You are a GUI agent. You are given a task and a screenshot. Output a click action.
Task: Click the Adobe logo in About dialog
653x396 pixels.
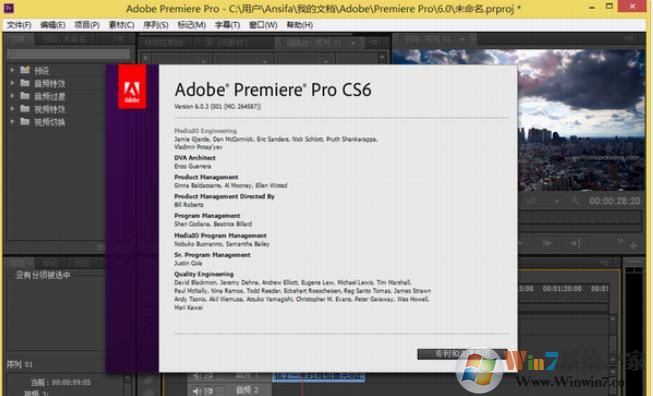click(x=132, y=86)
